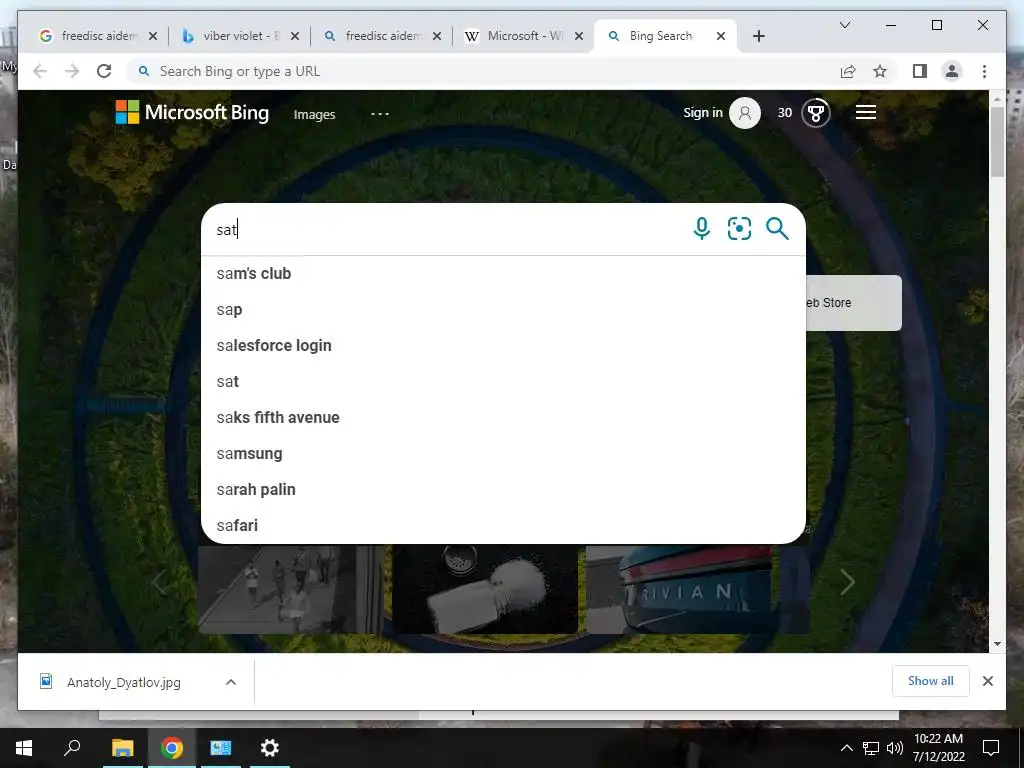Open tab search dropdown chevron
Viewport: 1024px width, 768px height.
pos(844,25)
